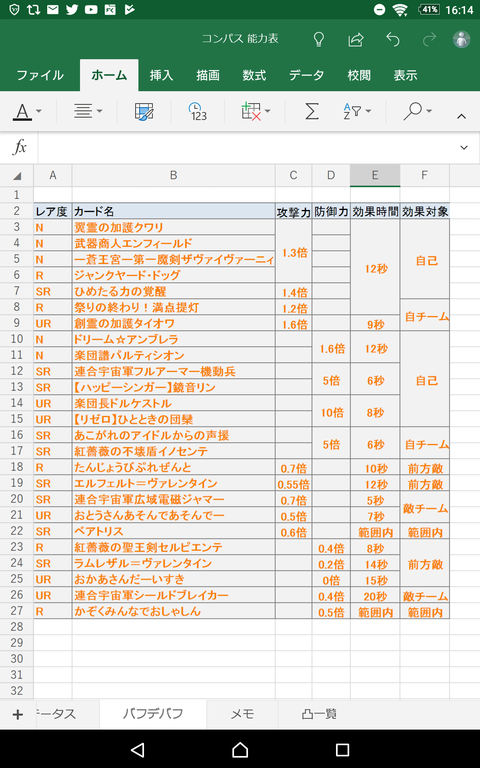The image size is (480, 768).
Task: Expand the sort and filter arrow
Action: click(x=368, y=112)
